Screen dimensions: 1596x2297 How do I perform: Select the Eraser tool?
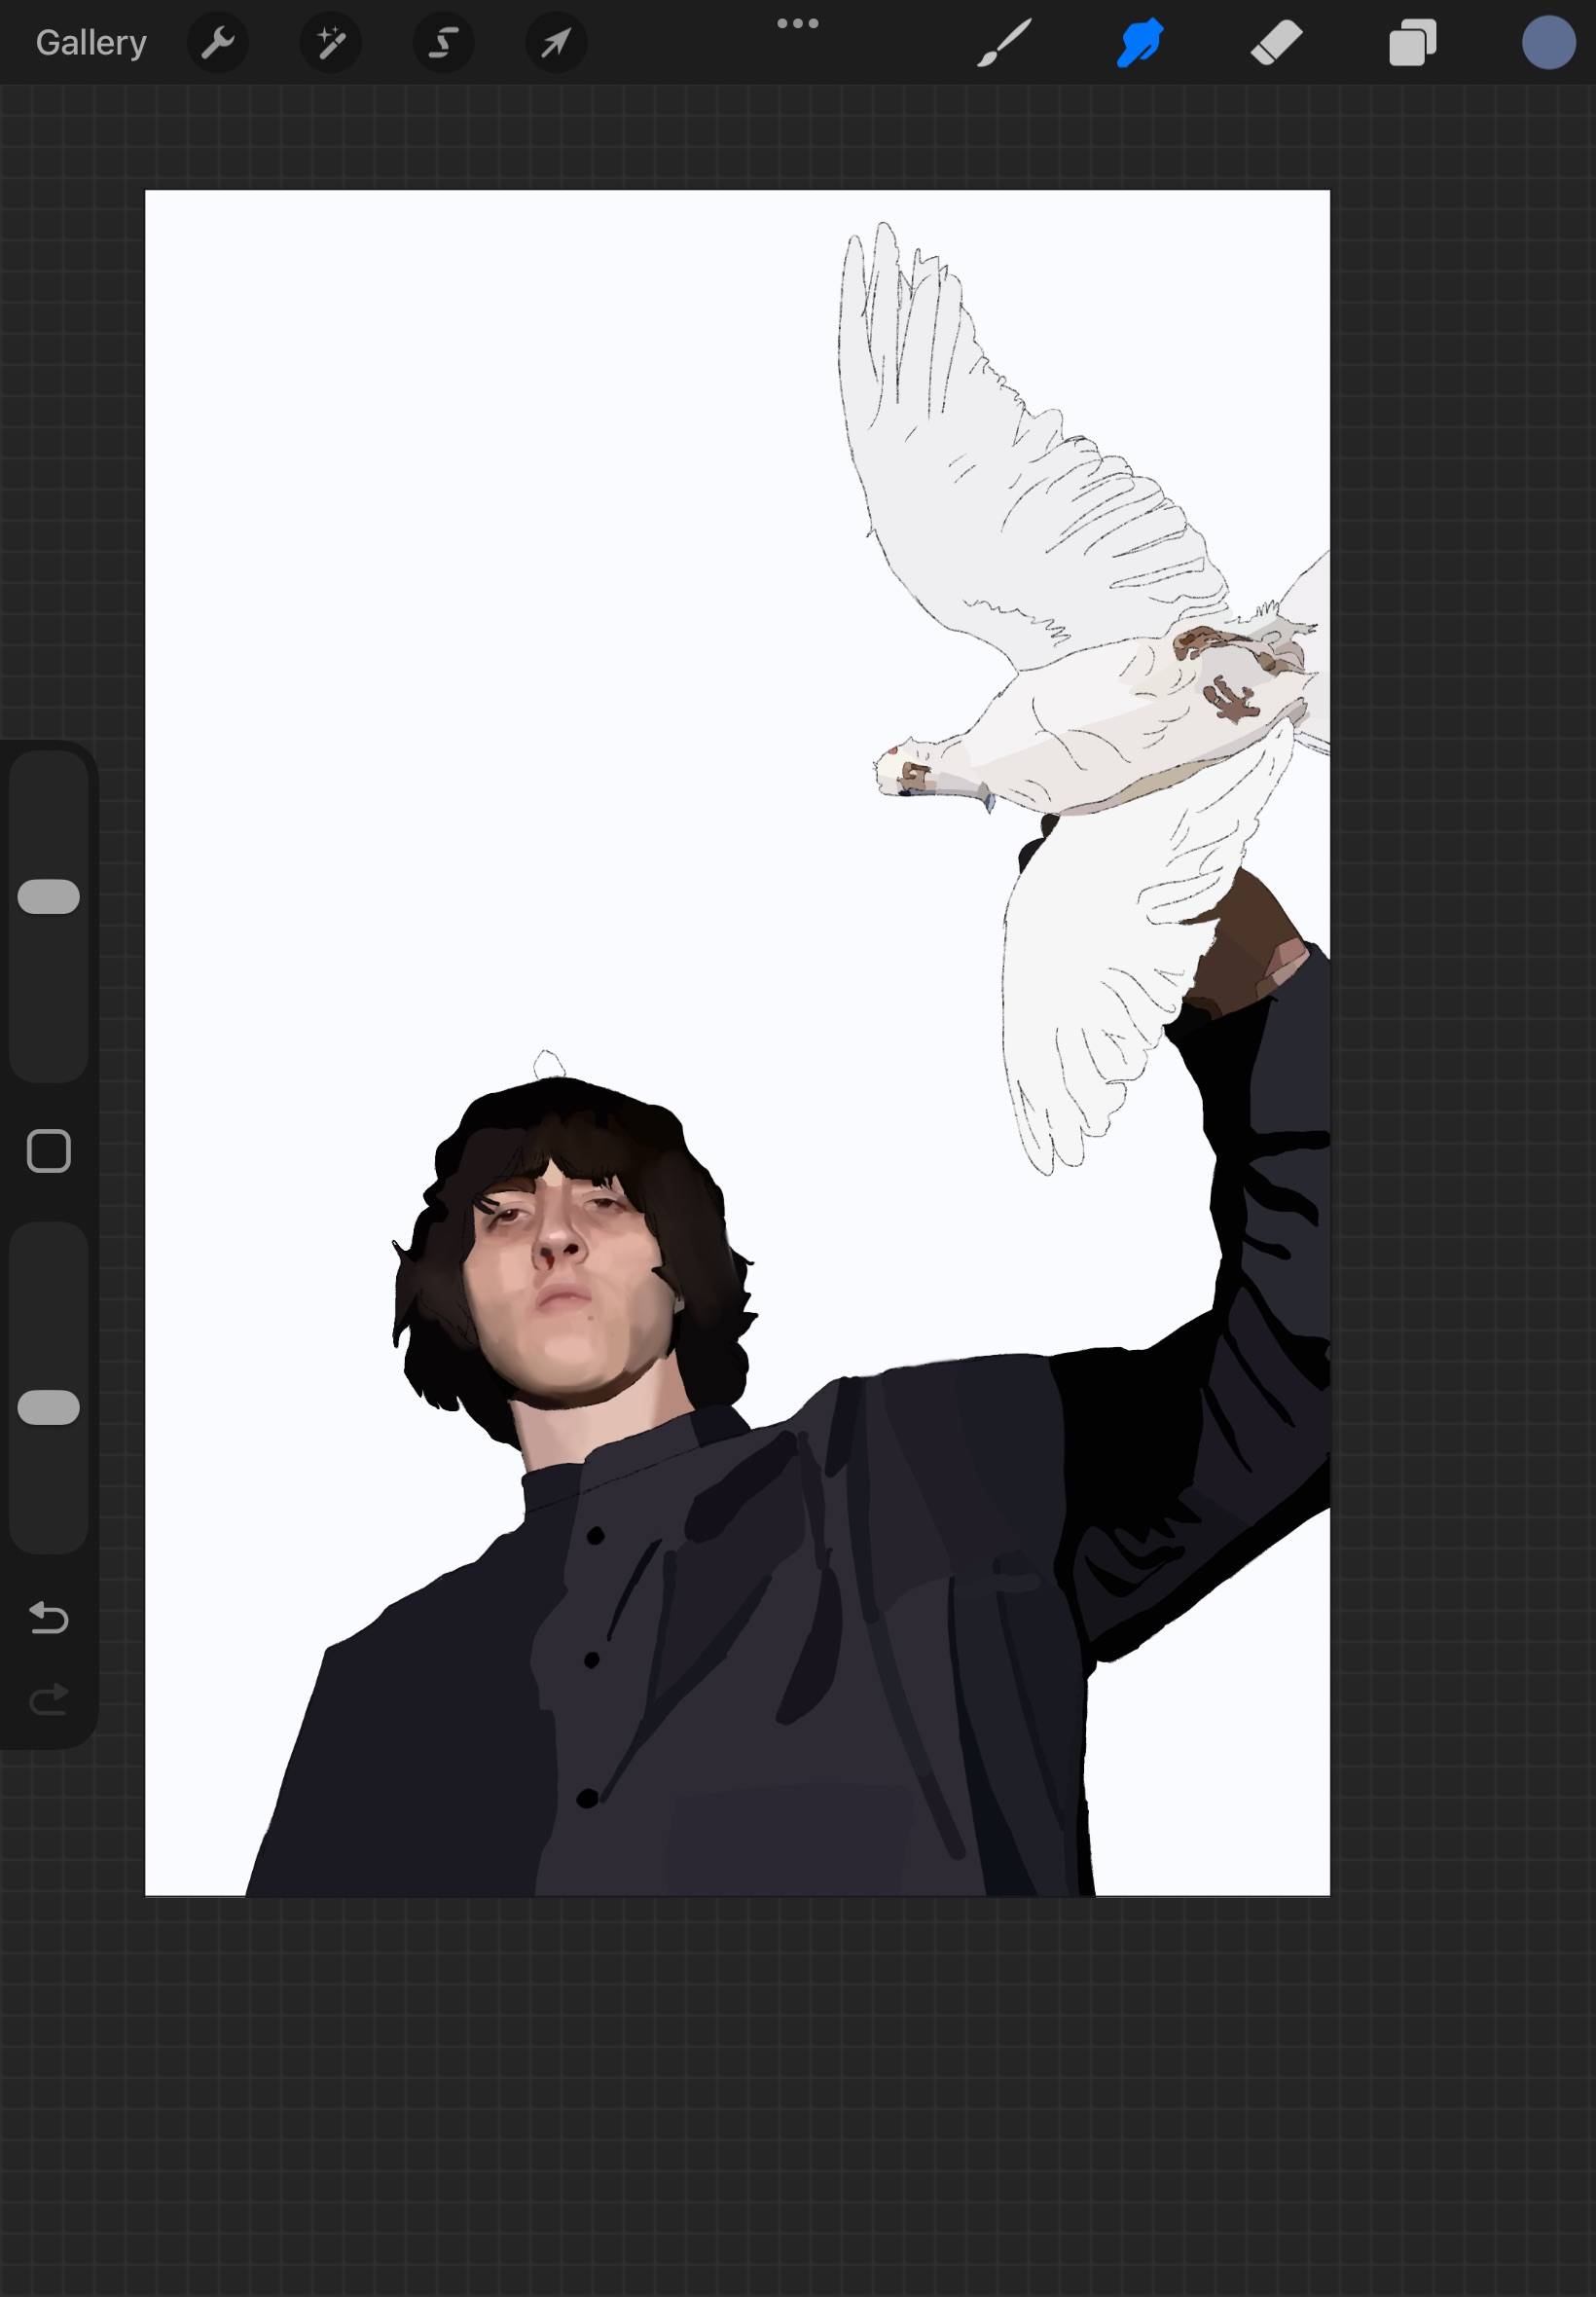[x=1277, y=43]
